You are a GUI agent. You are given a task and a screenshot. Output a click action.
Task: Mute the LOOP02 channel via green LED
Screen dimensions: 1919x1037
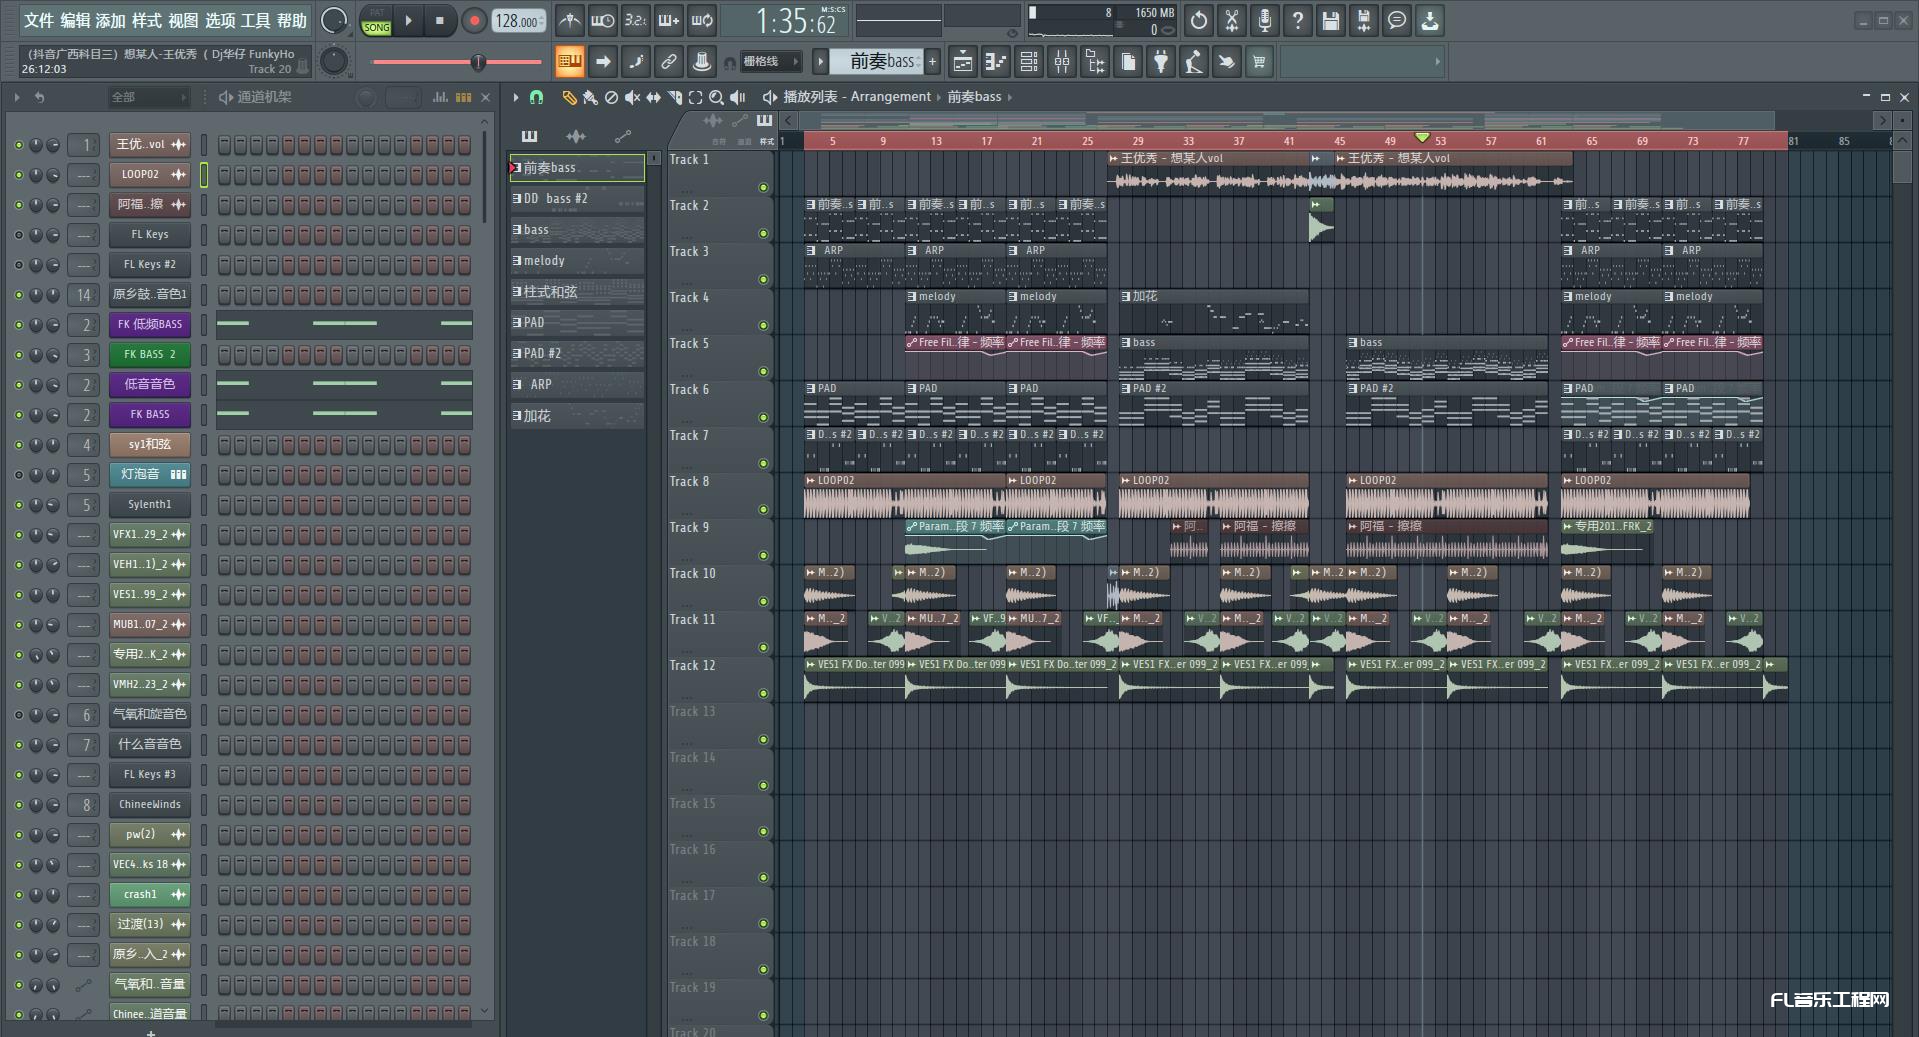click(18, 175)
